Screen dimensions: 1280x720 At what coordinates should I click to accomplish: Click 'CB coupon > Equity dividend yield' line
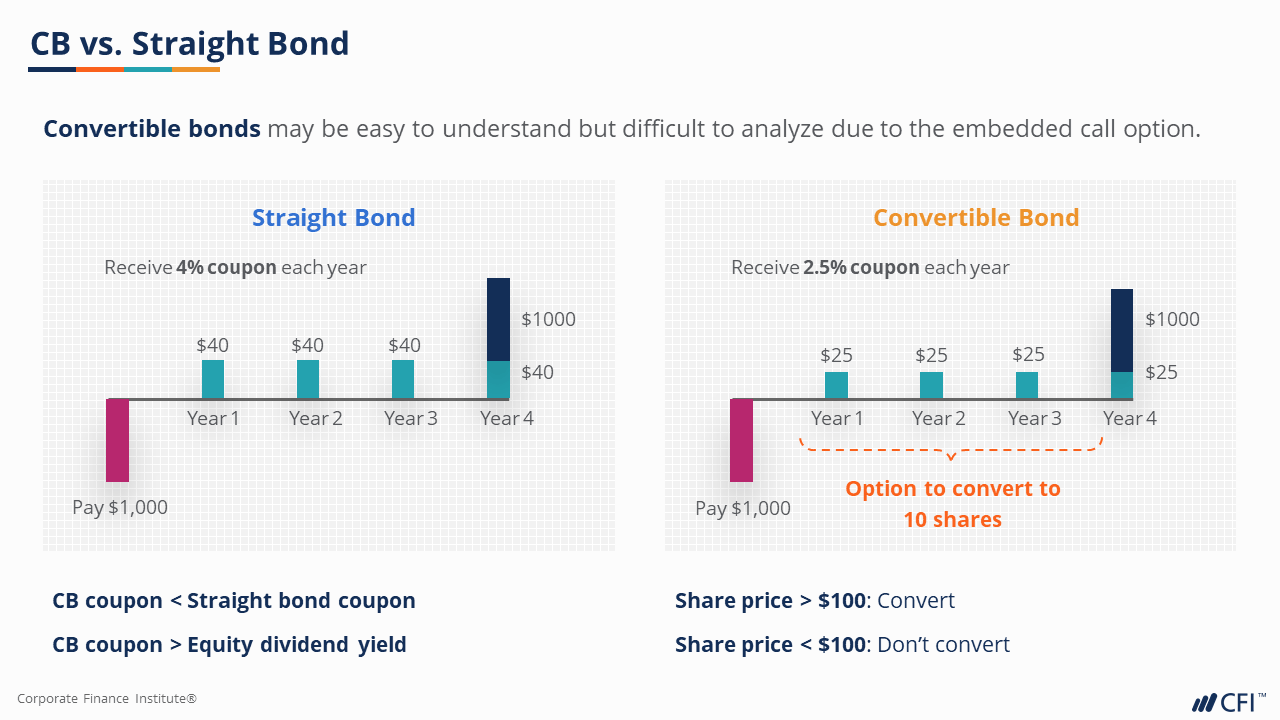pos(229,645)
